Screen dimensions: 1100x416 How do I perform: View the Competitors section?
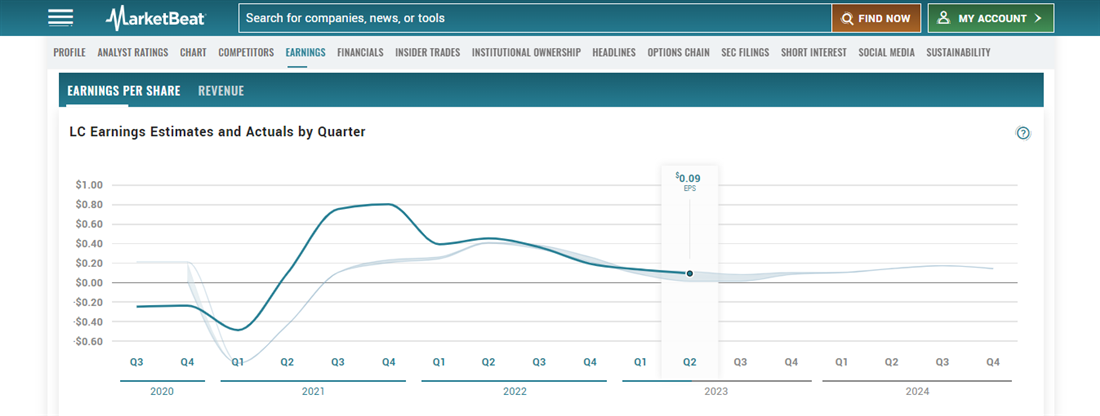(x=246, y=52)
